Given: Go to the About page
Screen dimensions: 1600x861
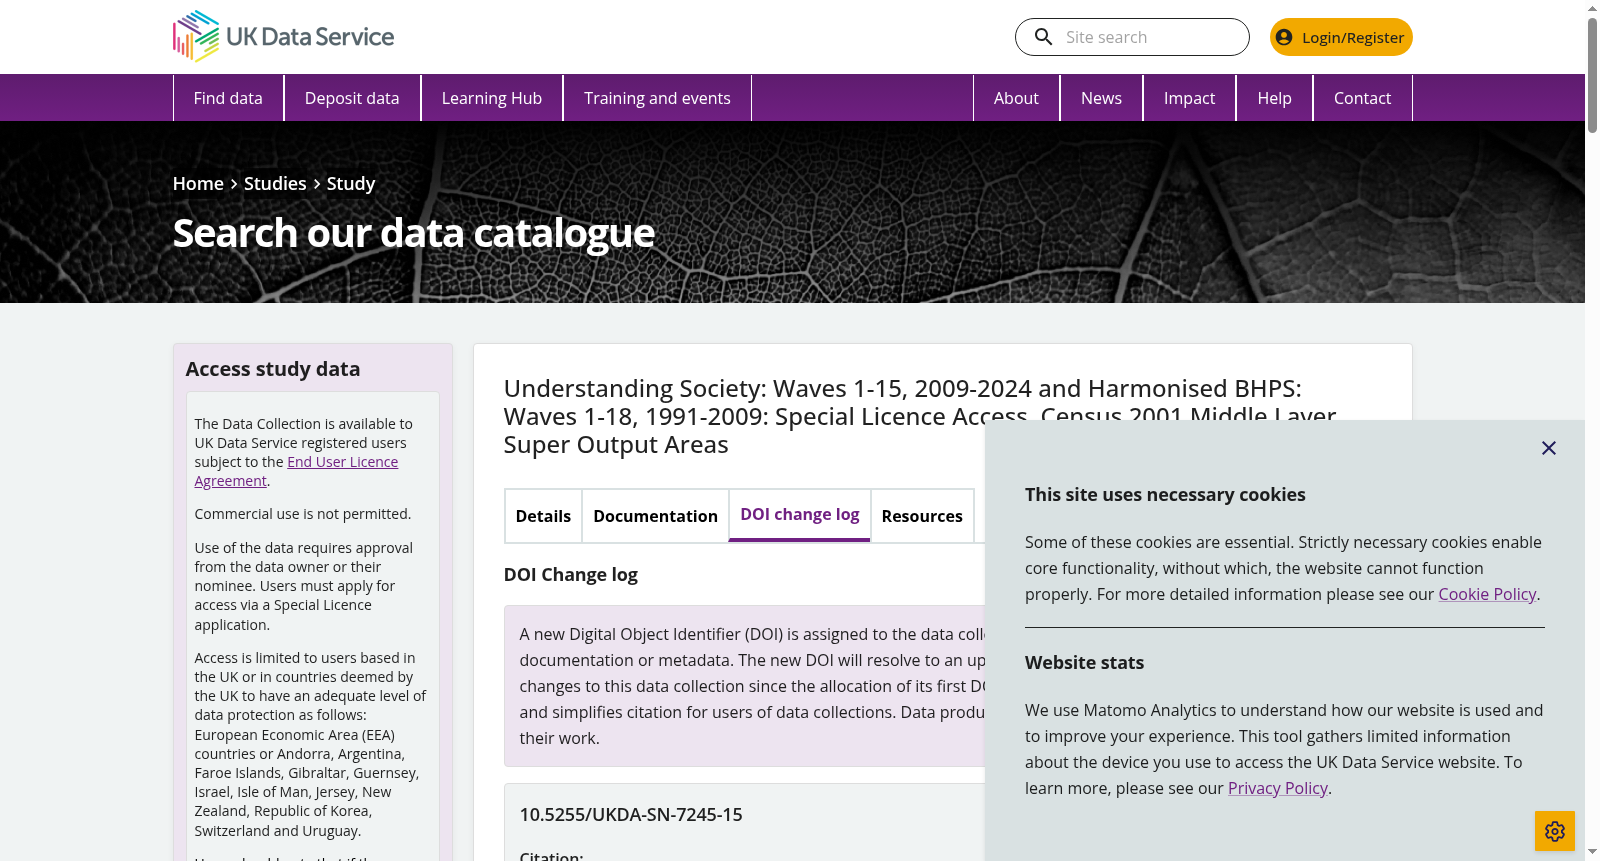Looking at the screenshot, I should click(1016, 98).
